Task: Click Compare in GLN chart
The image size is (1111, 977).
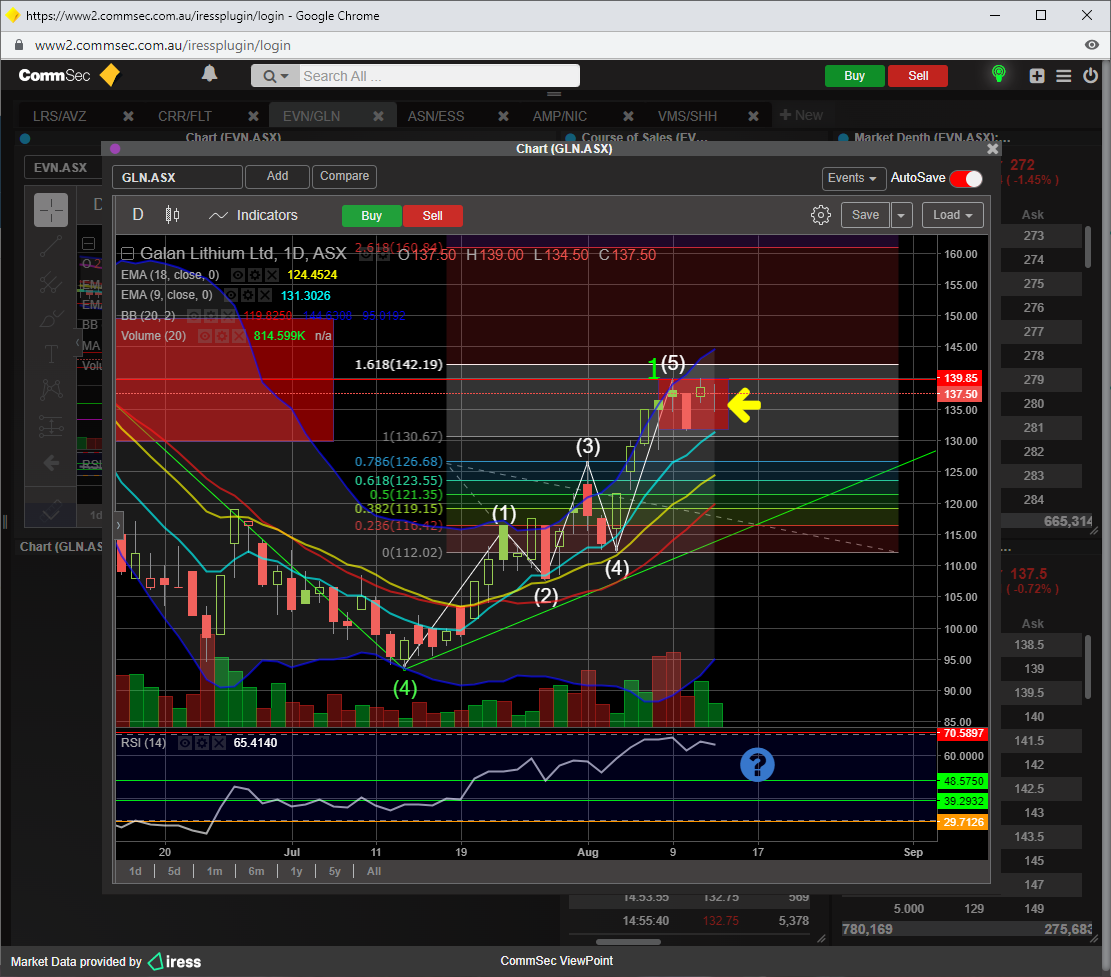Action: (344, 176)
